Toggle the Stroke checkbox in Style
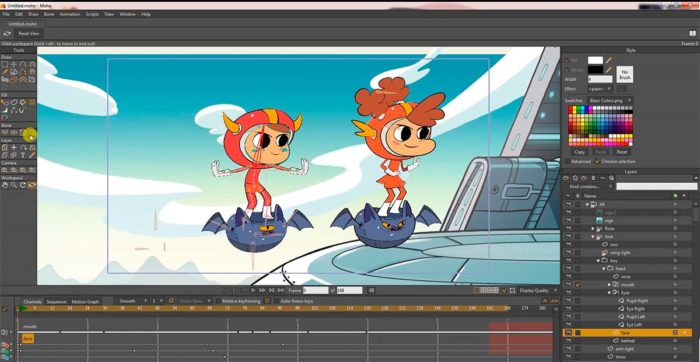This screenshot has height=362, width=700. pos(567,70)
